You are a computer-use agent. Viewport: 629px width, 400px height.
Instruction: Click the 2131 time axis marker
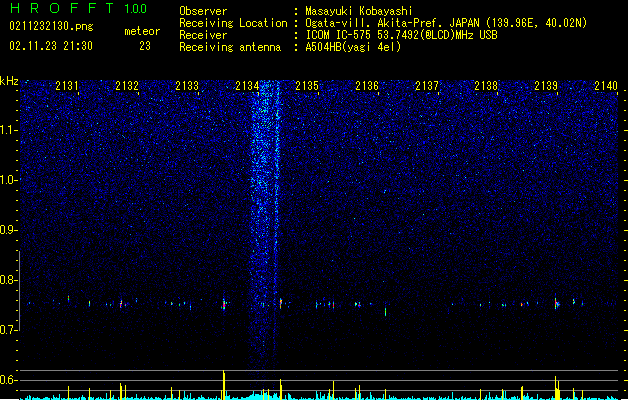67,86
